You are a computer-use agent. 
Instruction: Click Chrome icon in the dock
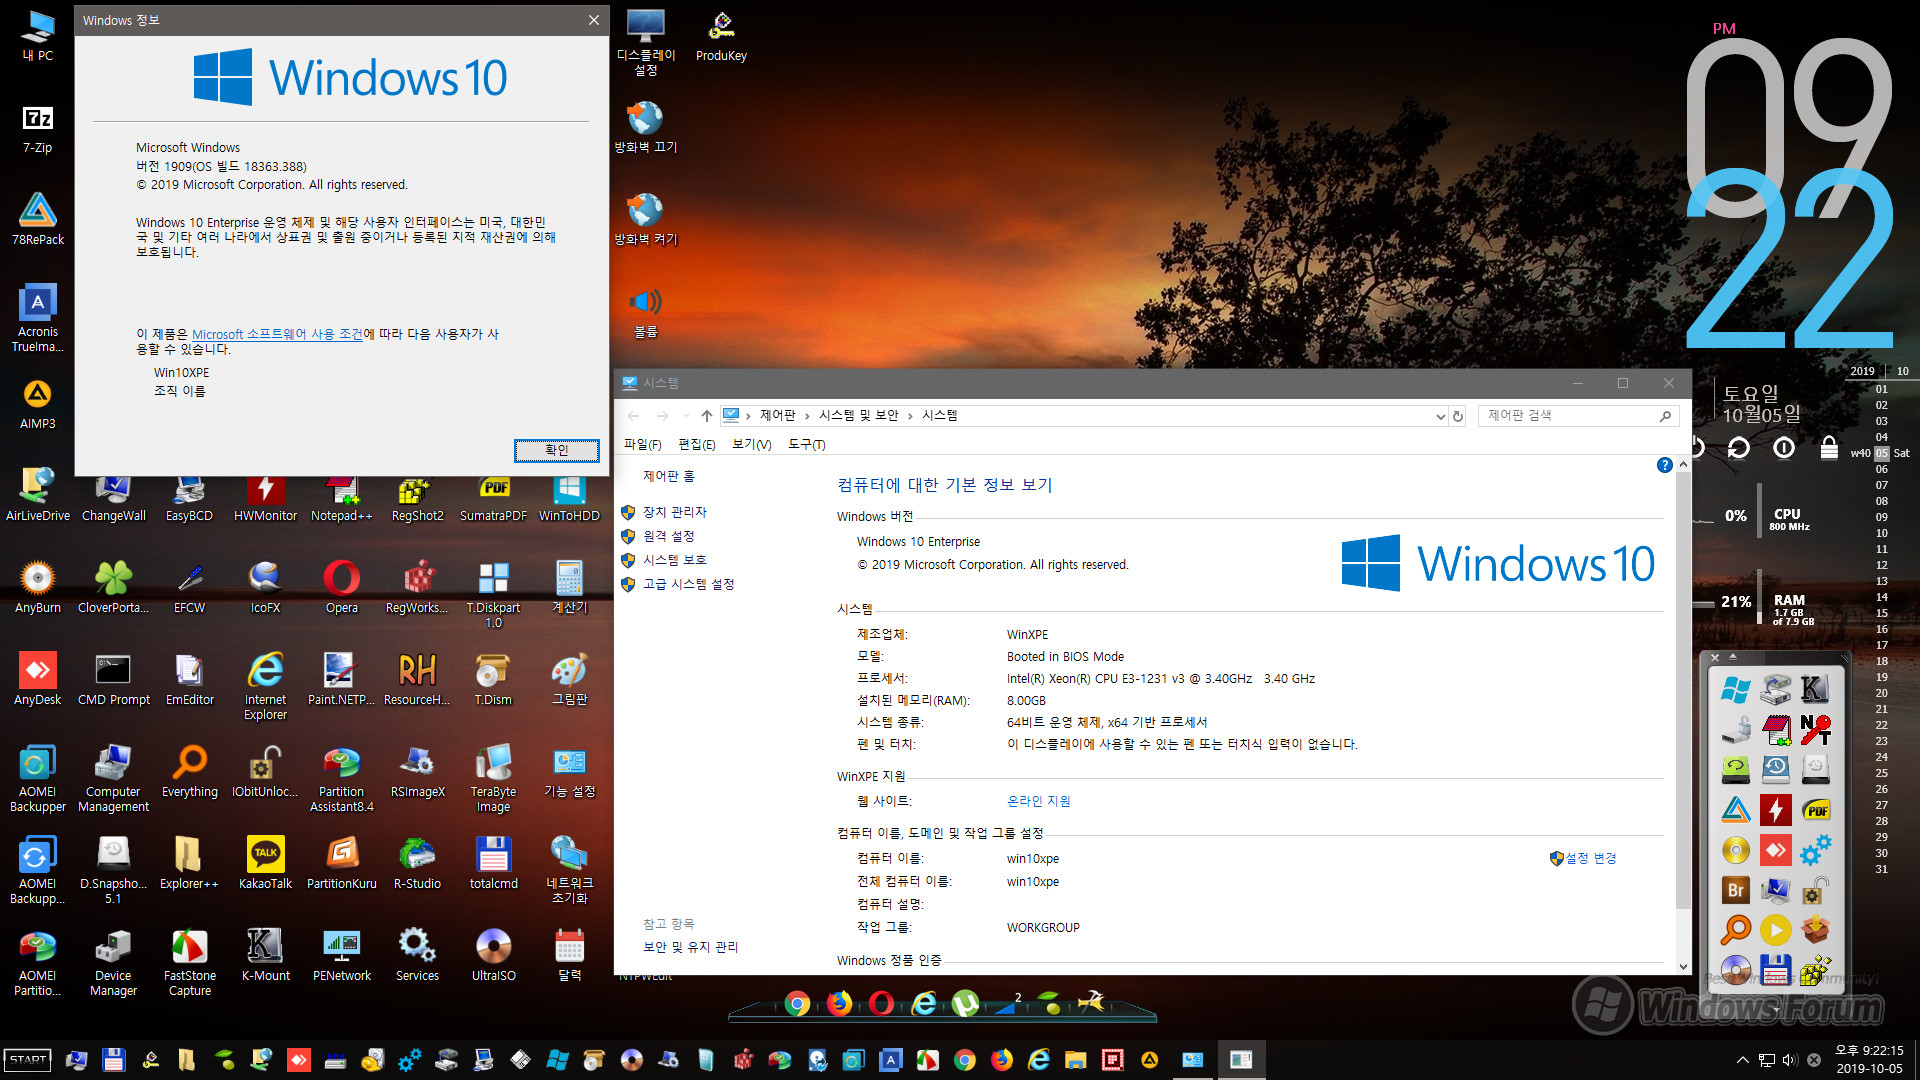point(797,1003)
